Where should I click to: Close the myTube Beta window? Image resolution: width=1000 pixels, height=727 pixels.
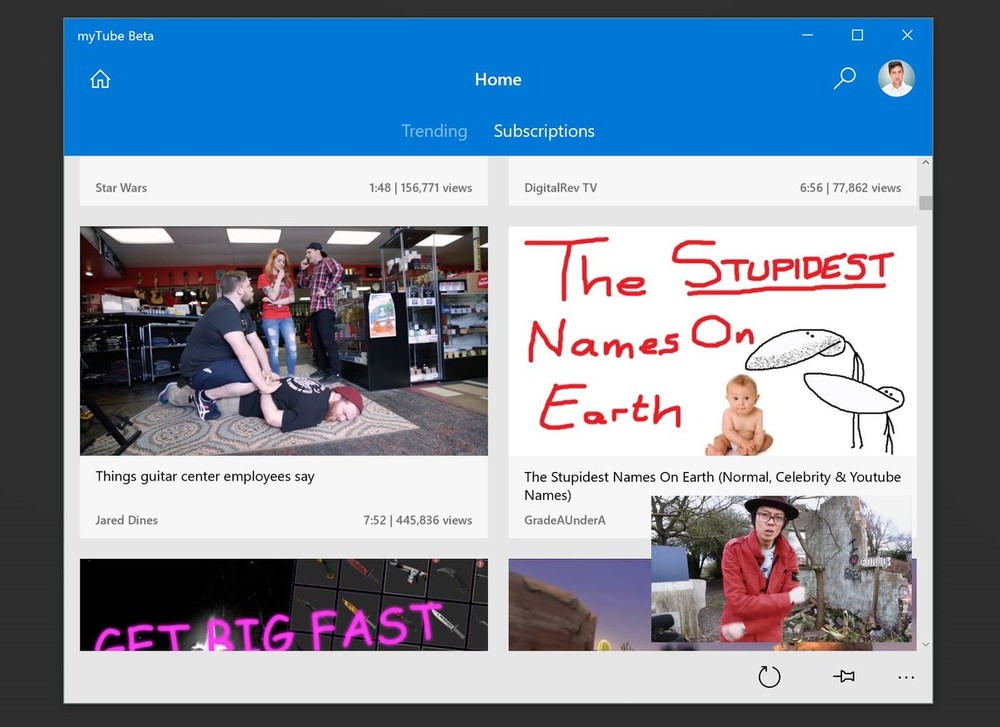click(907, 35)
